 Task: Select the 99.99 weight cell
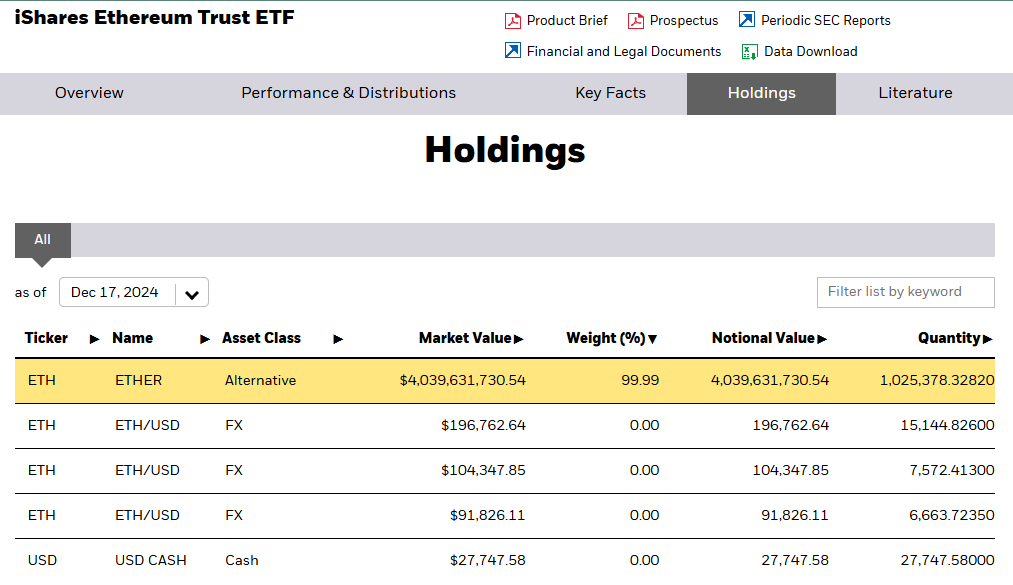point(640,381)
